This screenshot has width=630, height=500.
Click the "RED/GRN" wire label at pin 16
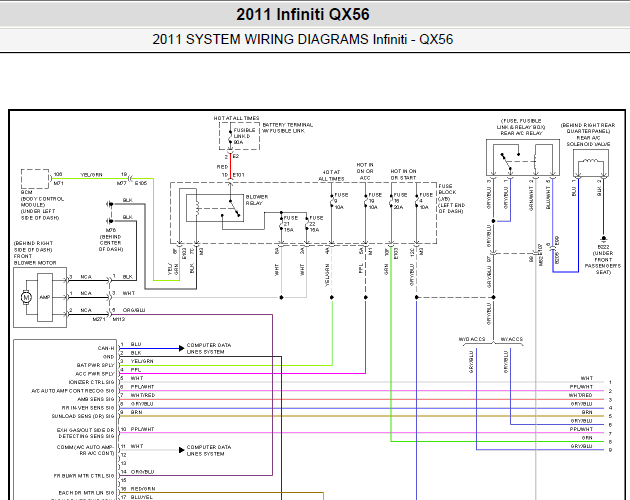pos(143,489)
